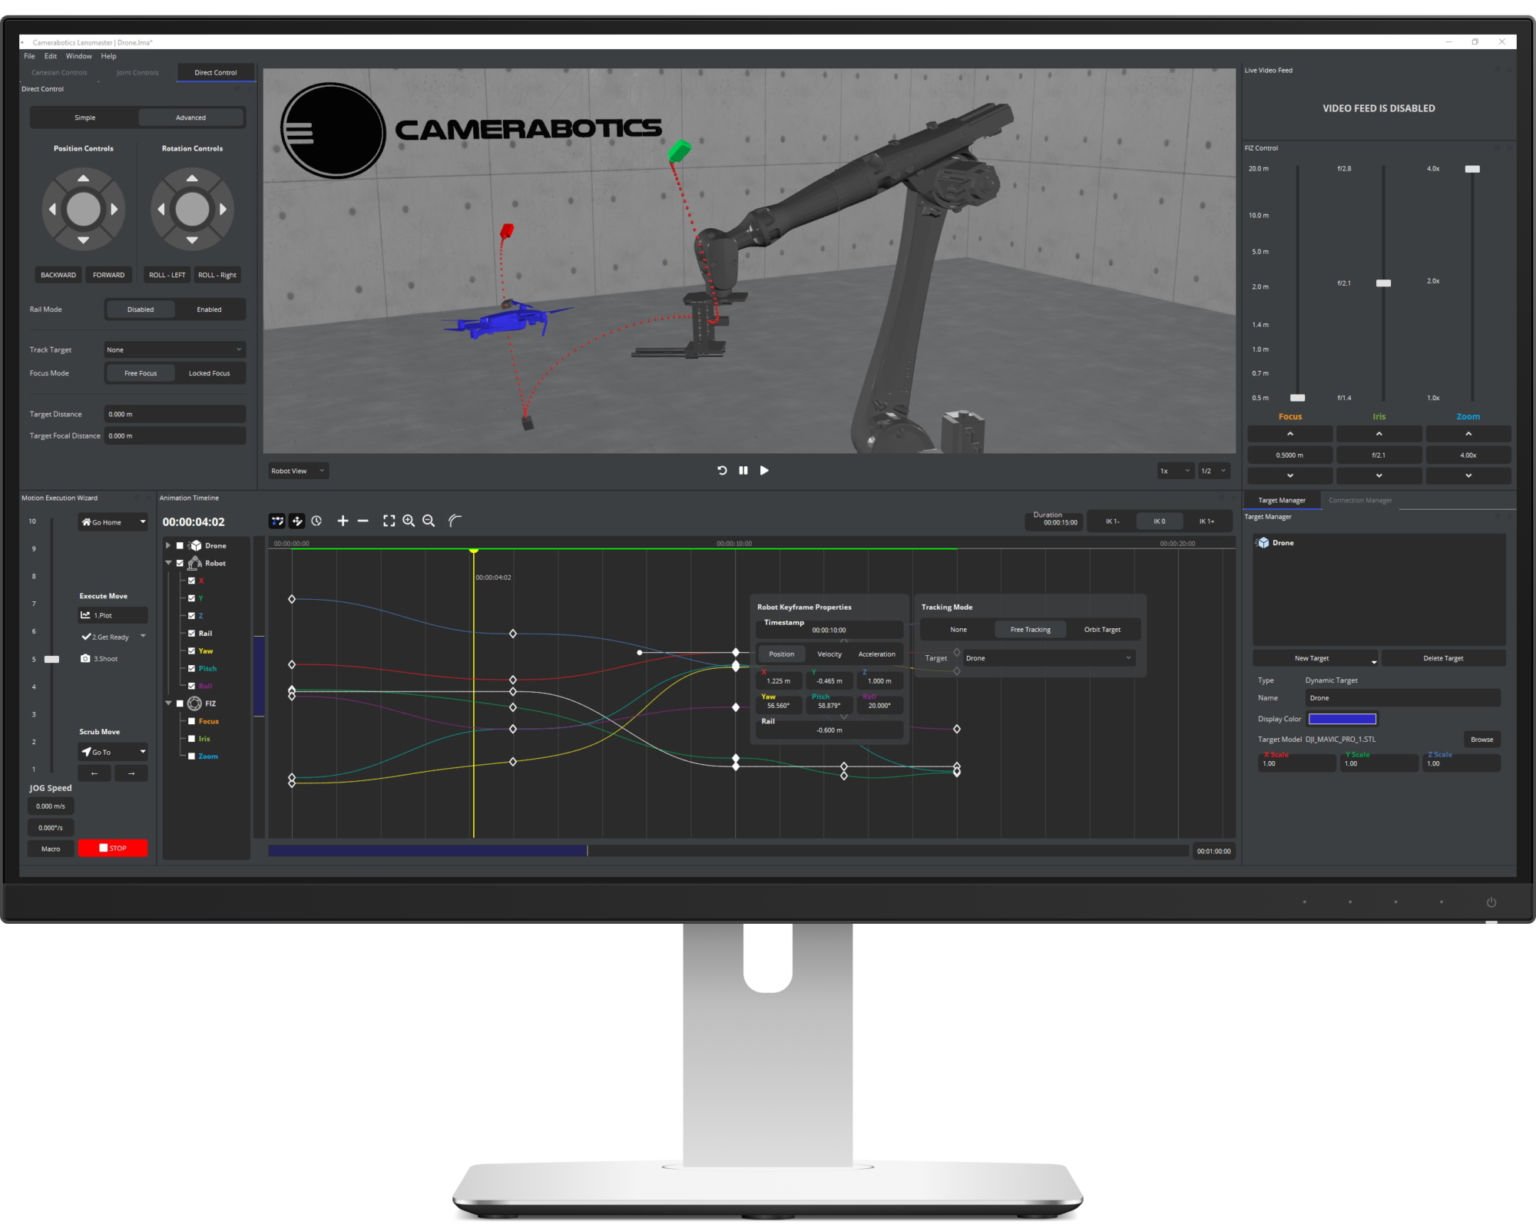Screen dimensions: 1536x1228
Task: Click the zoom out magnifier in the timeline toolbar
Action: pyautogui.click(x=428, y=521)
